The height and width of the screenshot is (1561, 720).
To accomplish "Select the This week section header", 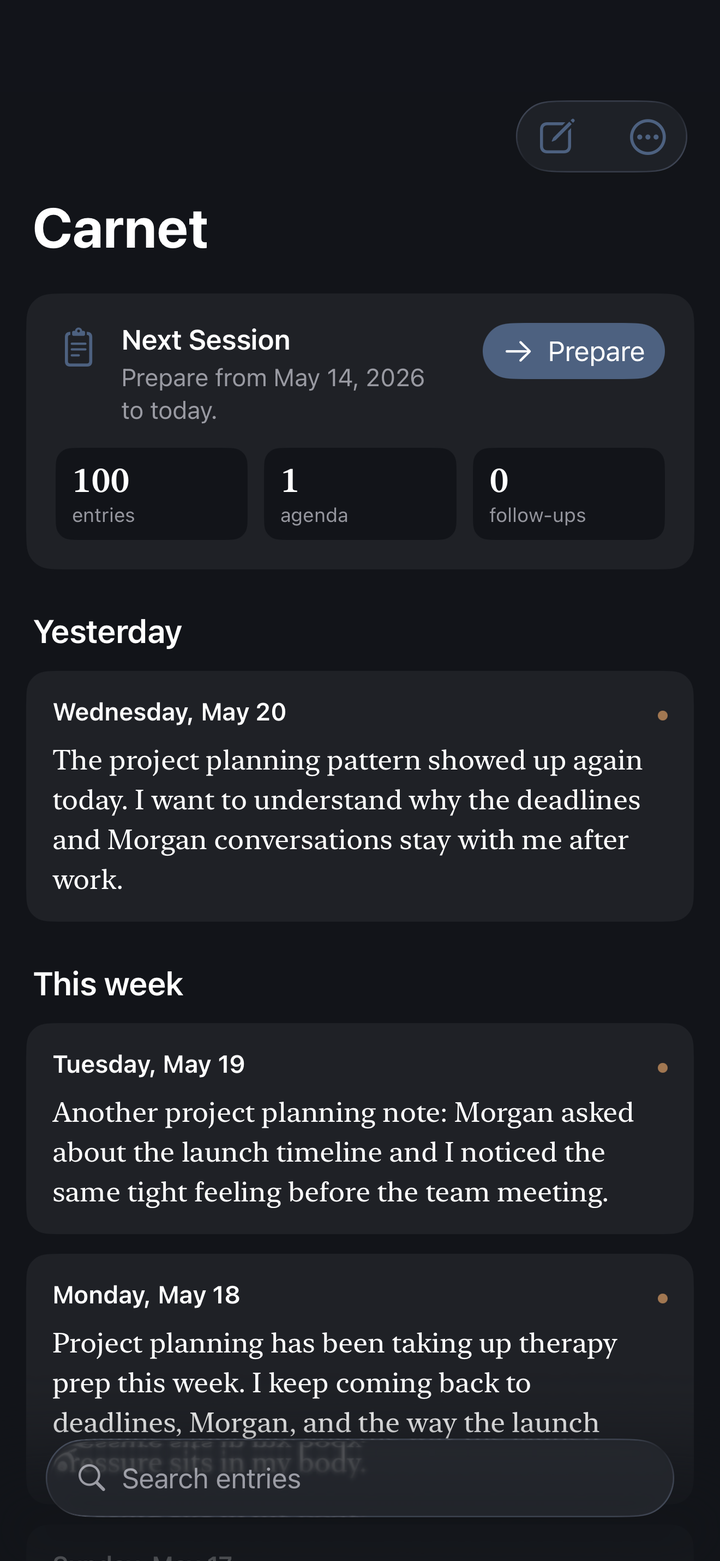I will point(108,984).
